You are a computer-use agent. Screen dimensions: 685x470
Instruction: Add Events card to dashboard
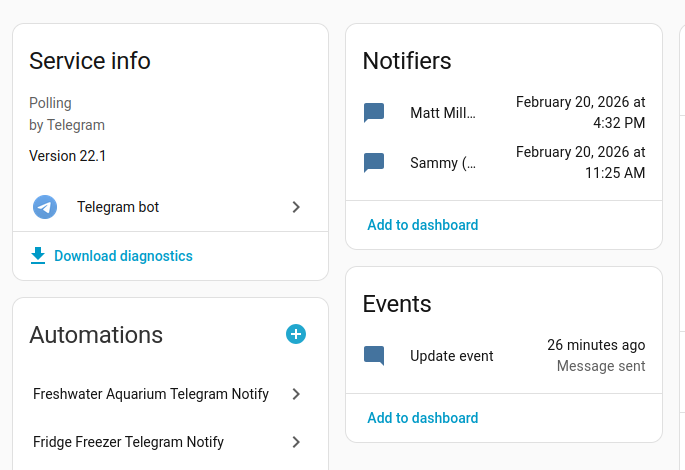pyautogui.click(x=422, y=418)
